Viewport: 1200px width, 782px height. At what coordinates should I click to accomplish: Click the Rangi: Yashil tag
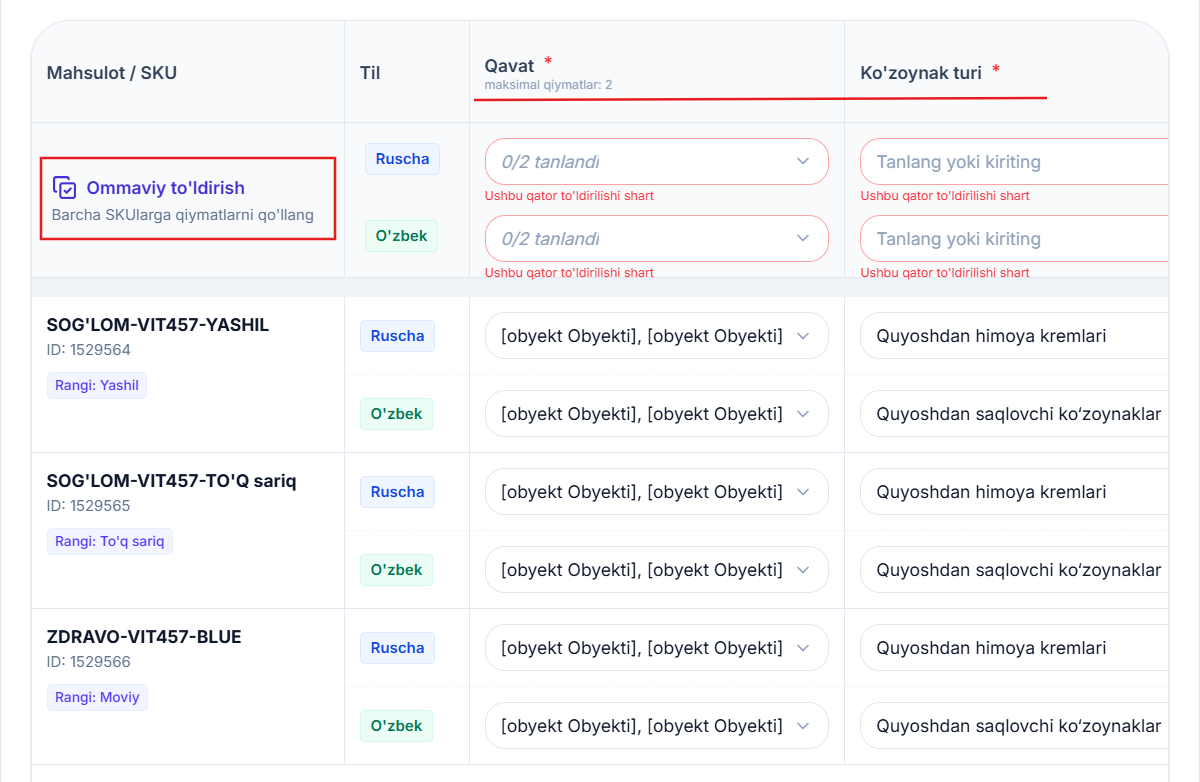pos(97,385)
